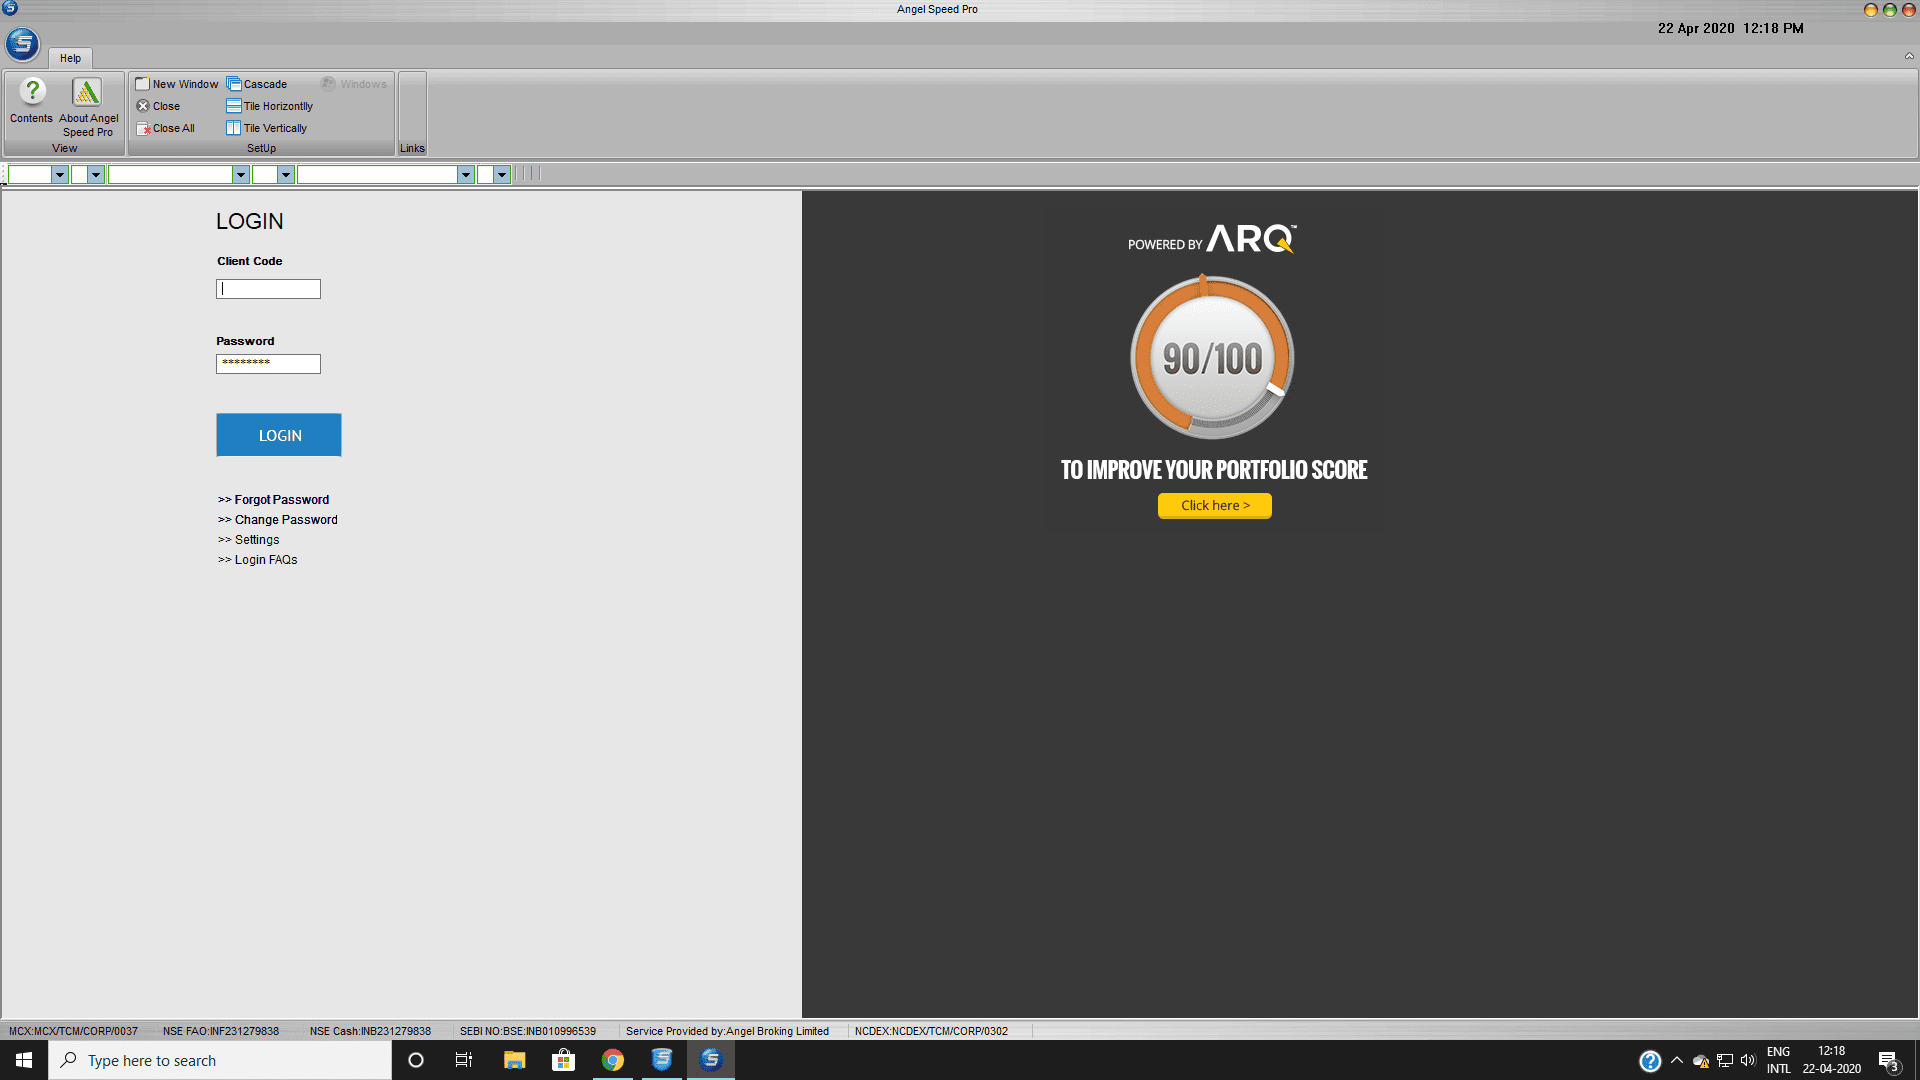This screenshot has height=1080, width=1920.
Task: Click the yellow 'Click here >' button
Action: coord(1215,506)
